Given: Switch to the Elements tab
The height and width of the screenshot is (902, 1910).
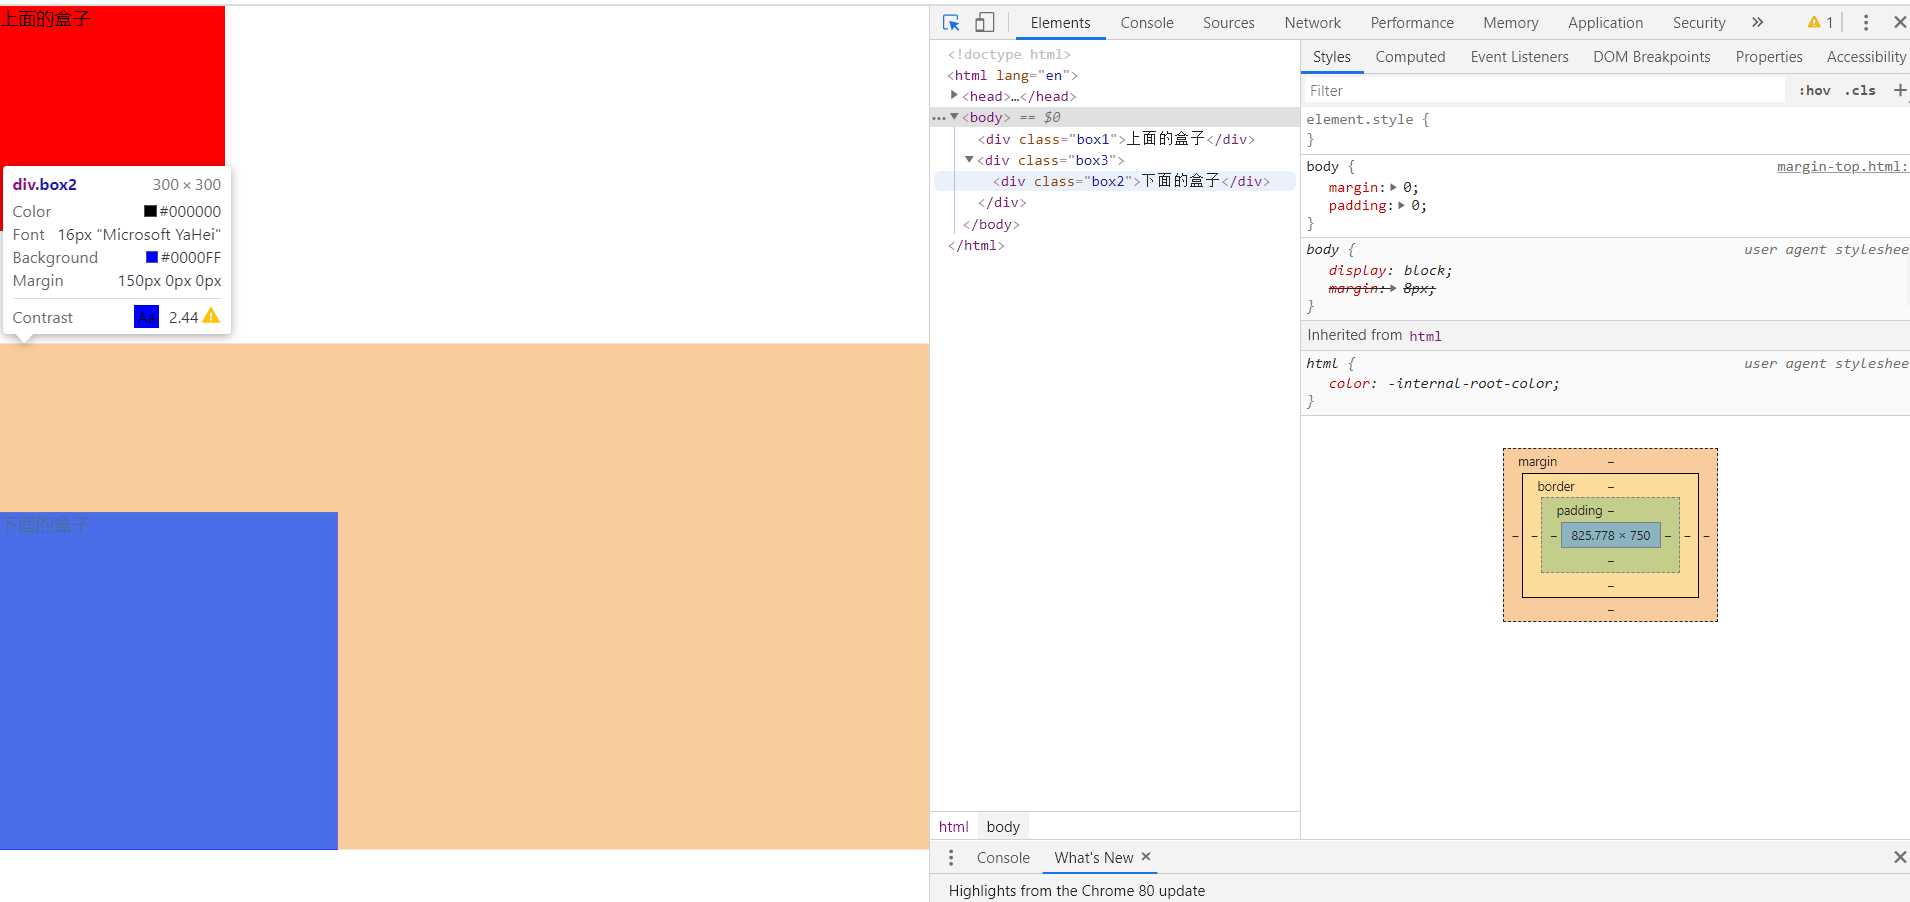Looking at the screenshot, I should point(1060,22).
